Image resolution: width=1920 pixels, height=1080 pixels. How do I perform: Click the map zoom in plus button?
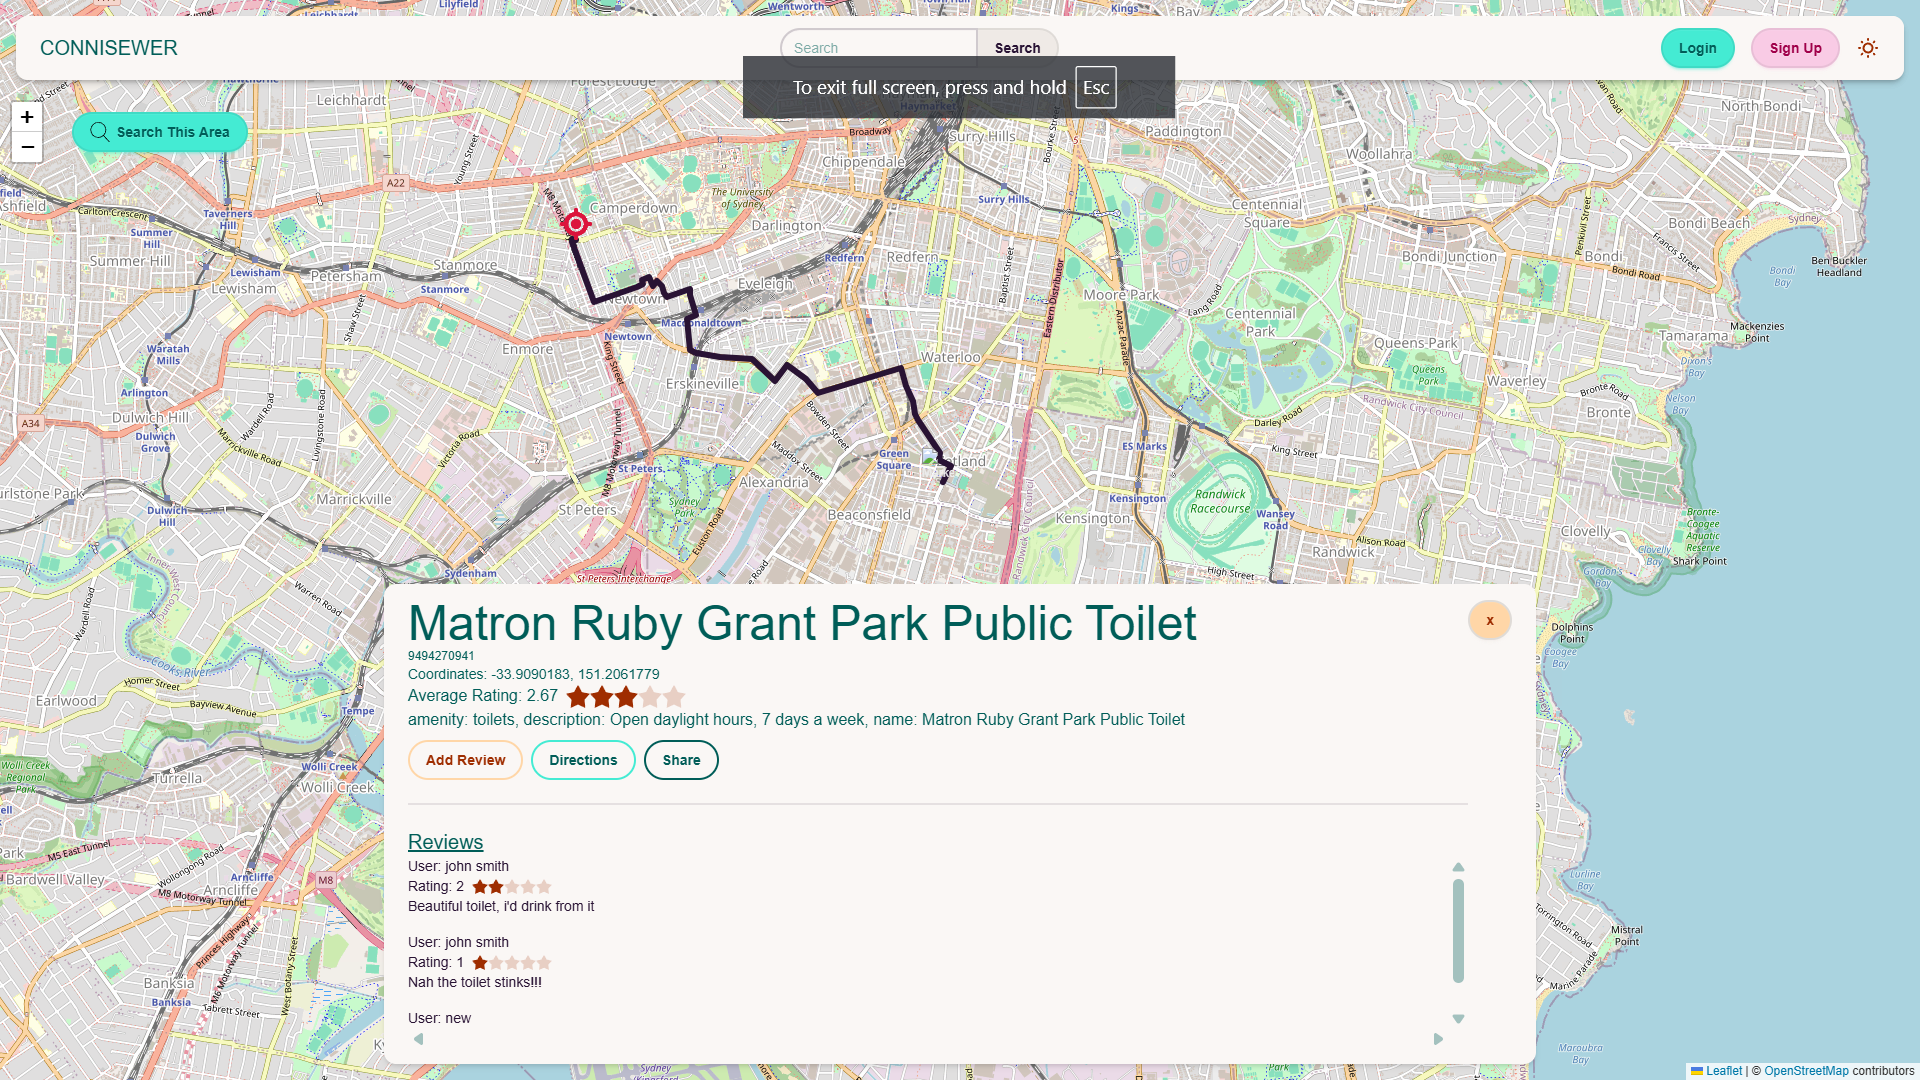coord(27,117)
